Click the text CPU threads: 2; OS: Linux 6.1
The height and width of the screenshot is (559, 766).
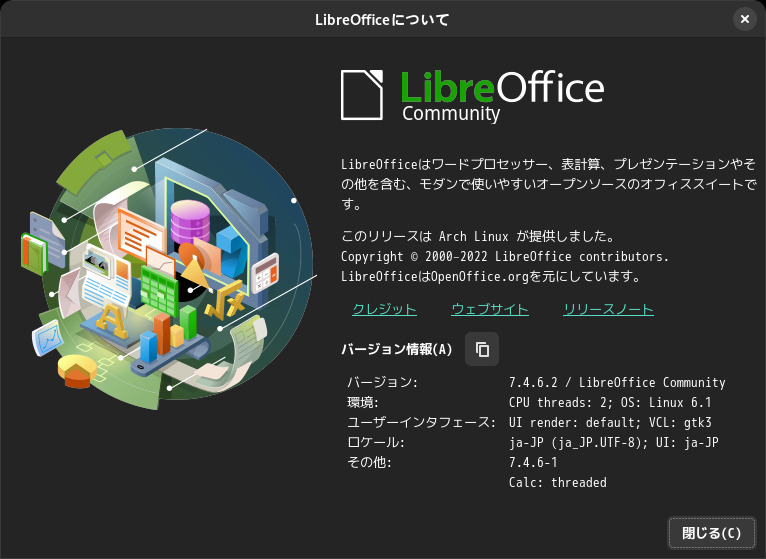[610, 402]
